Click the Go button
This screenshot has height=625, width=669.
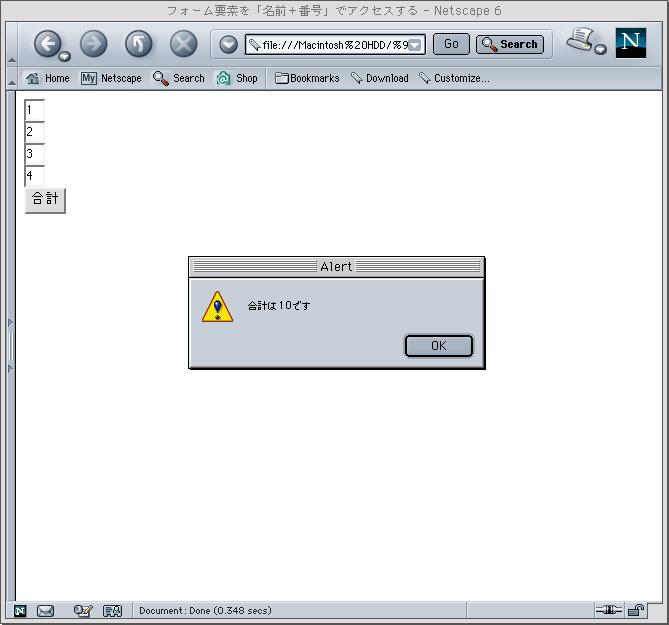(451, 44)
